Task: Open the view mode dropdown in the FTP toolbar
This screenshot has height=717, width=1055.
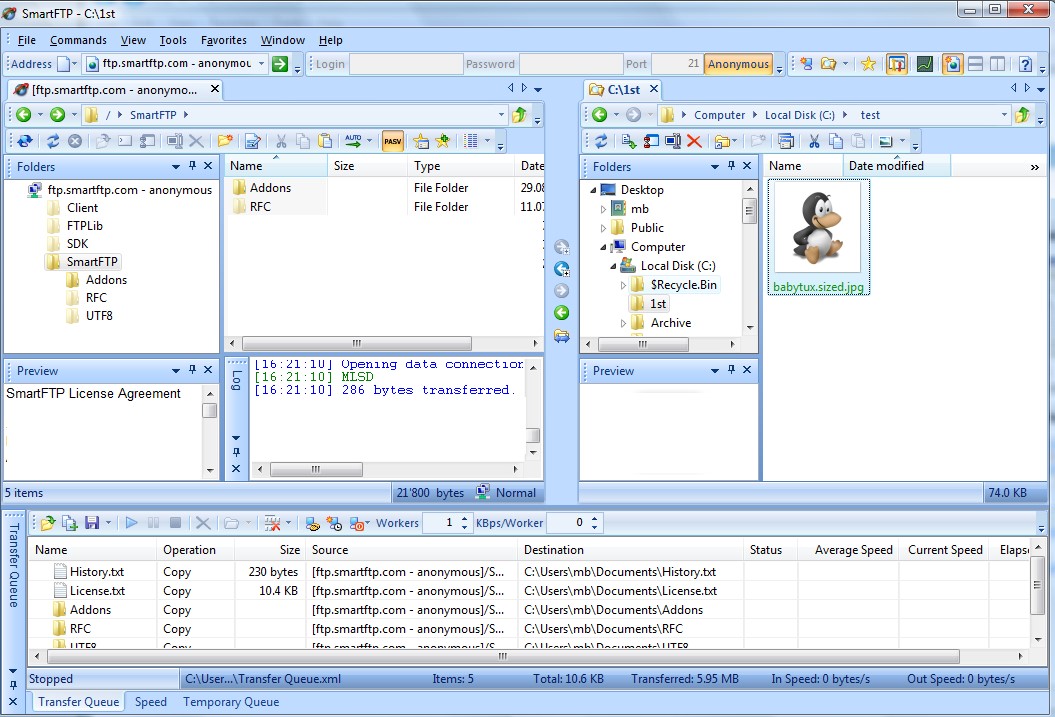Action: click(x=487, y=141)
